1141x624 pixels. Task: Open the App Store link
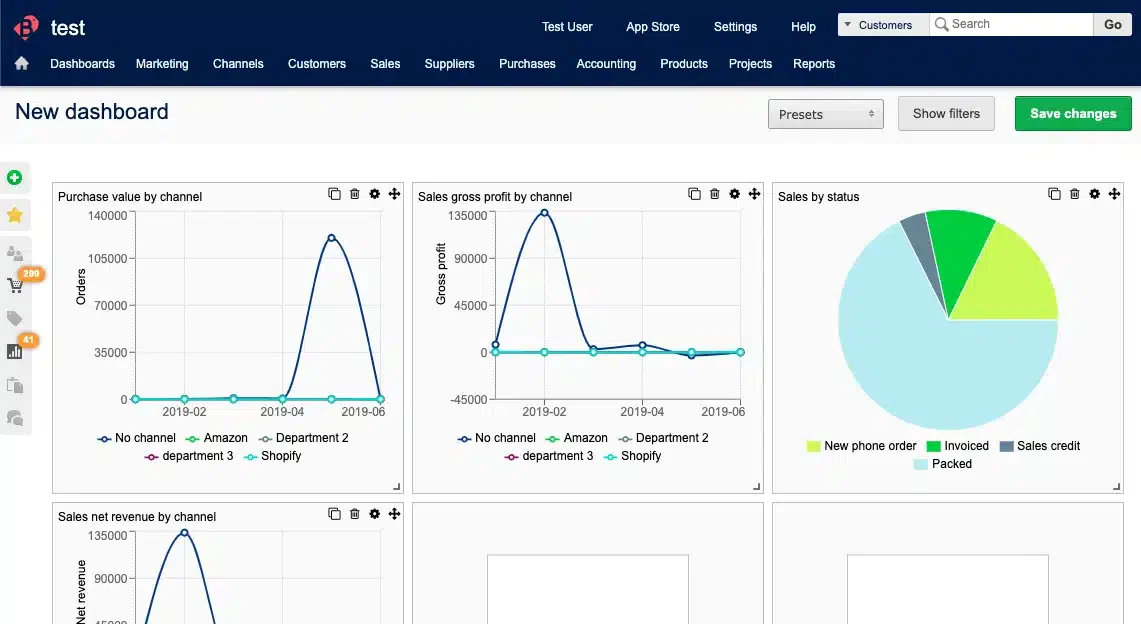point(653,27)
